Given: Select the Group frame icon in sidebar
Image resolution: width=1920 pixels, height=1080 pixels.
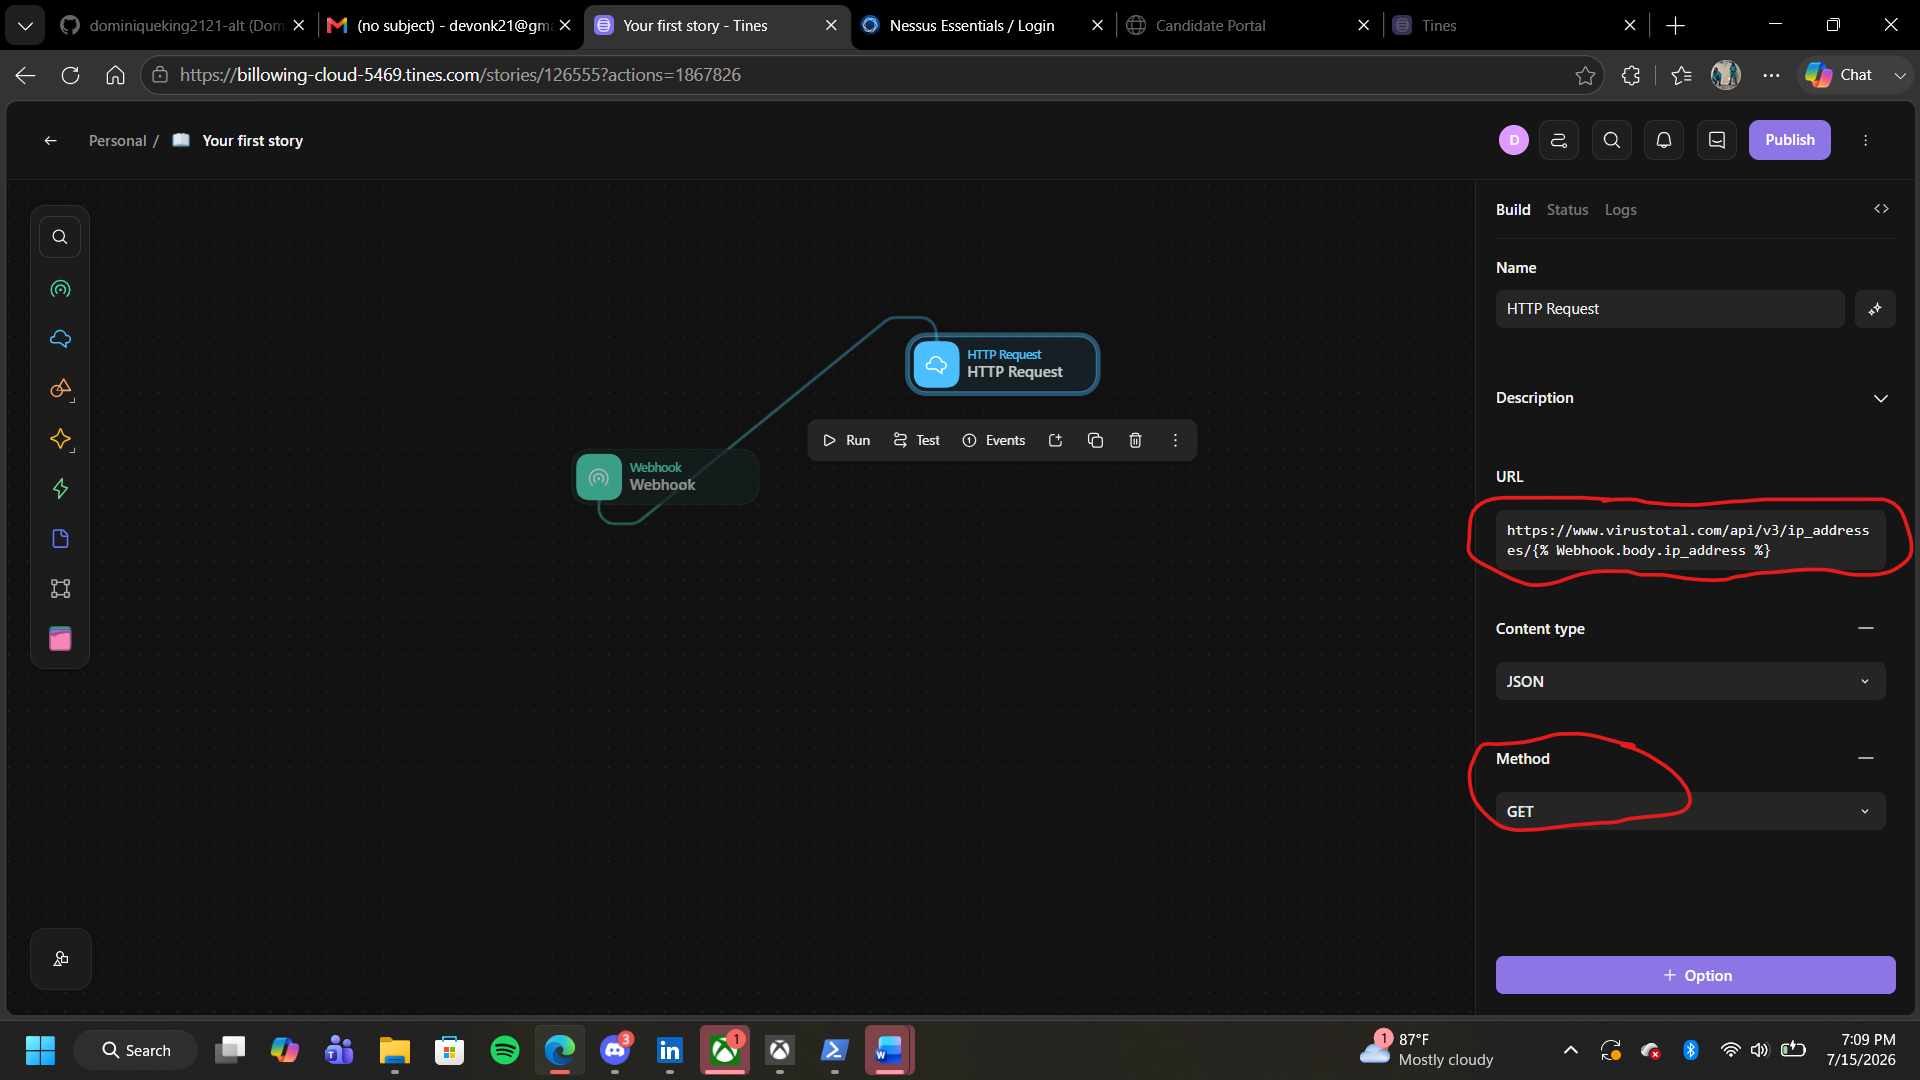Looking at the screenshot, I should click(x=60, y=589).
